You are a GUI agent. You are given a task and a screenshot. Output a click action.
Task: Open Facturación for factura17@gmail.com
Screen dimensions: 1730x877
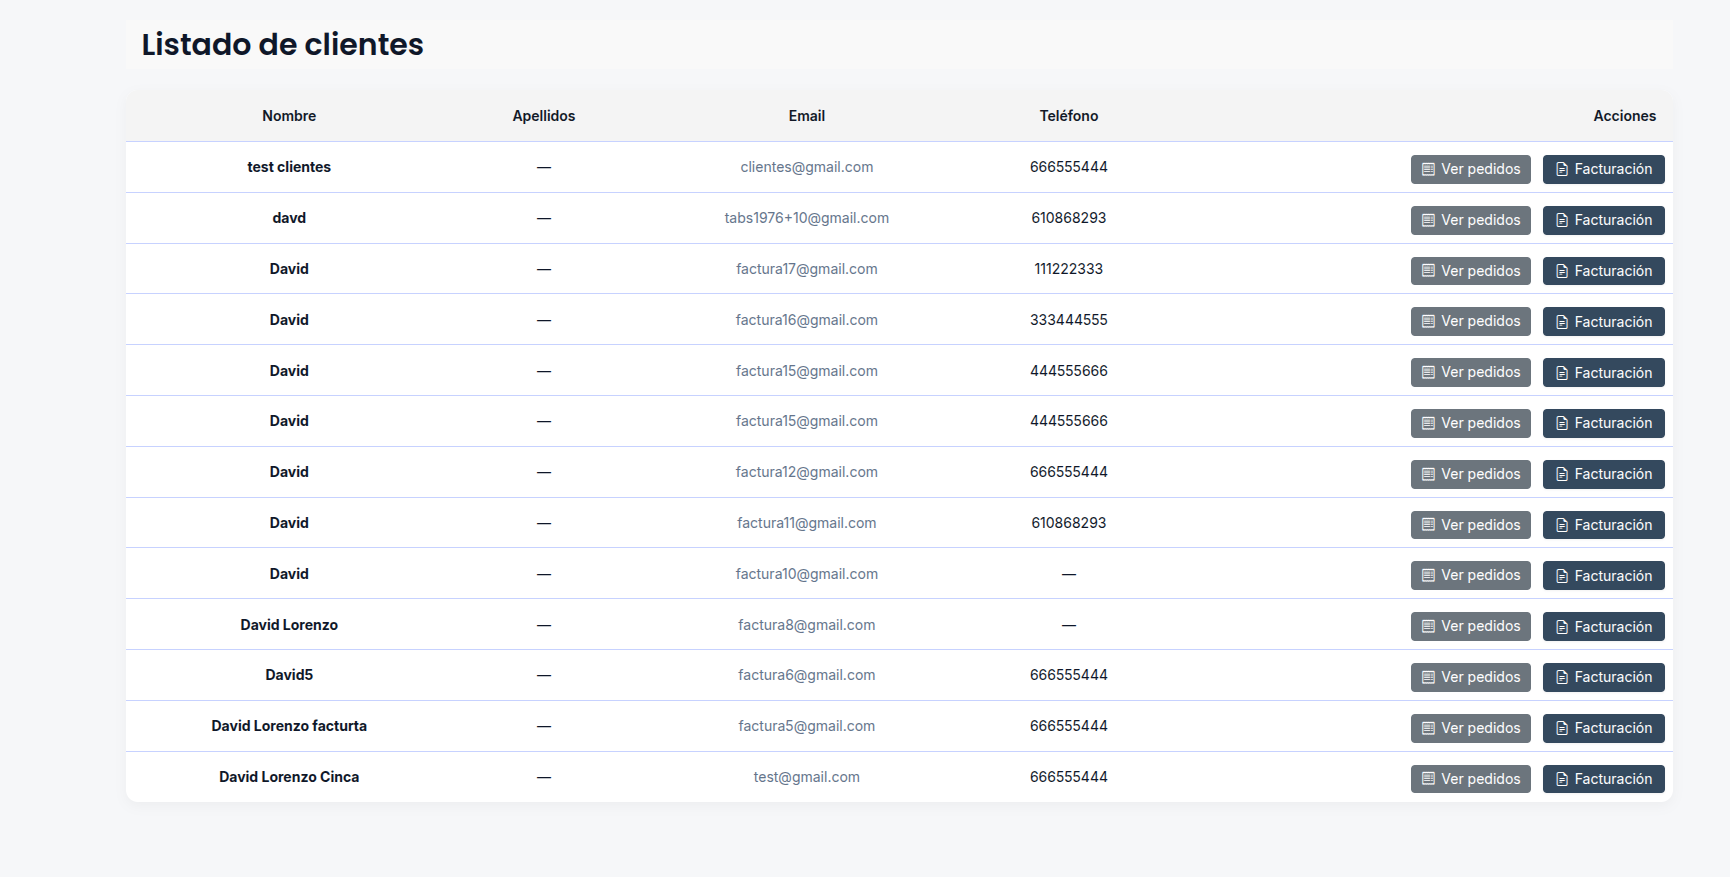[1603, 271]
